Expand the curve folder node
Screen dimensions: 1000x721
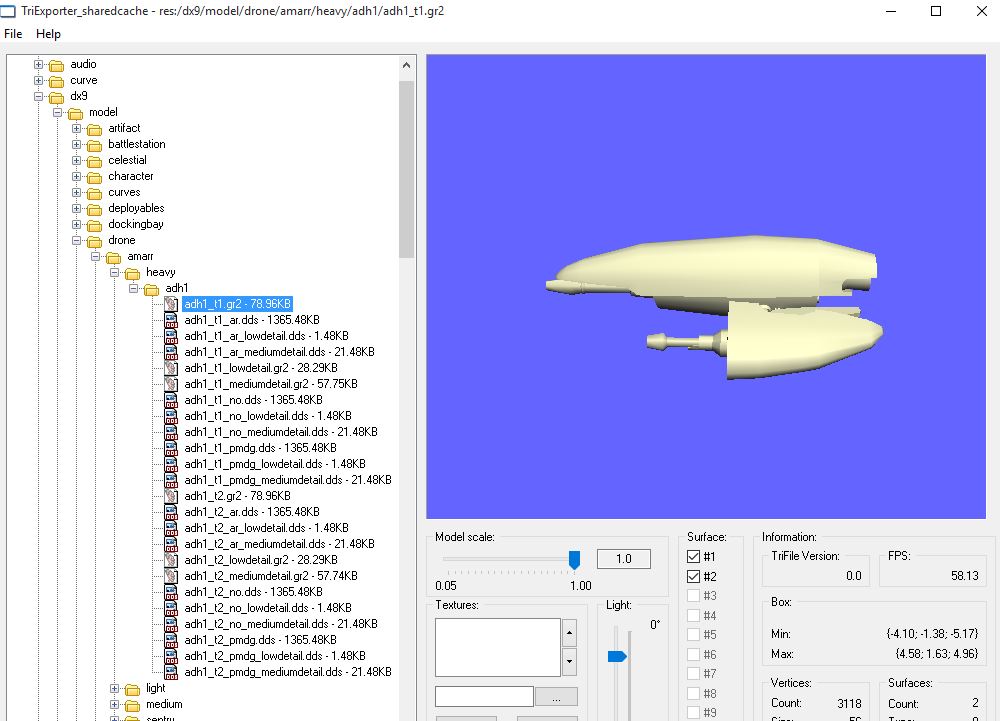38,80
